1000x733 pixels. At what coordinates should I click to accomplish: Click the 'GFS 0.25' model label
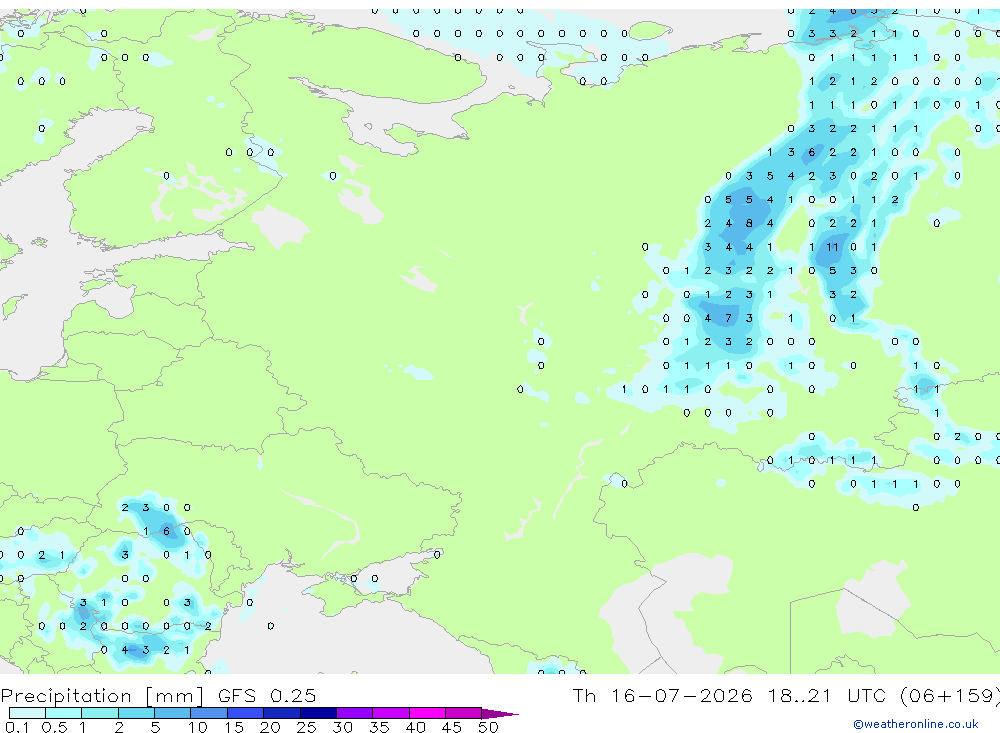(267, 695)
